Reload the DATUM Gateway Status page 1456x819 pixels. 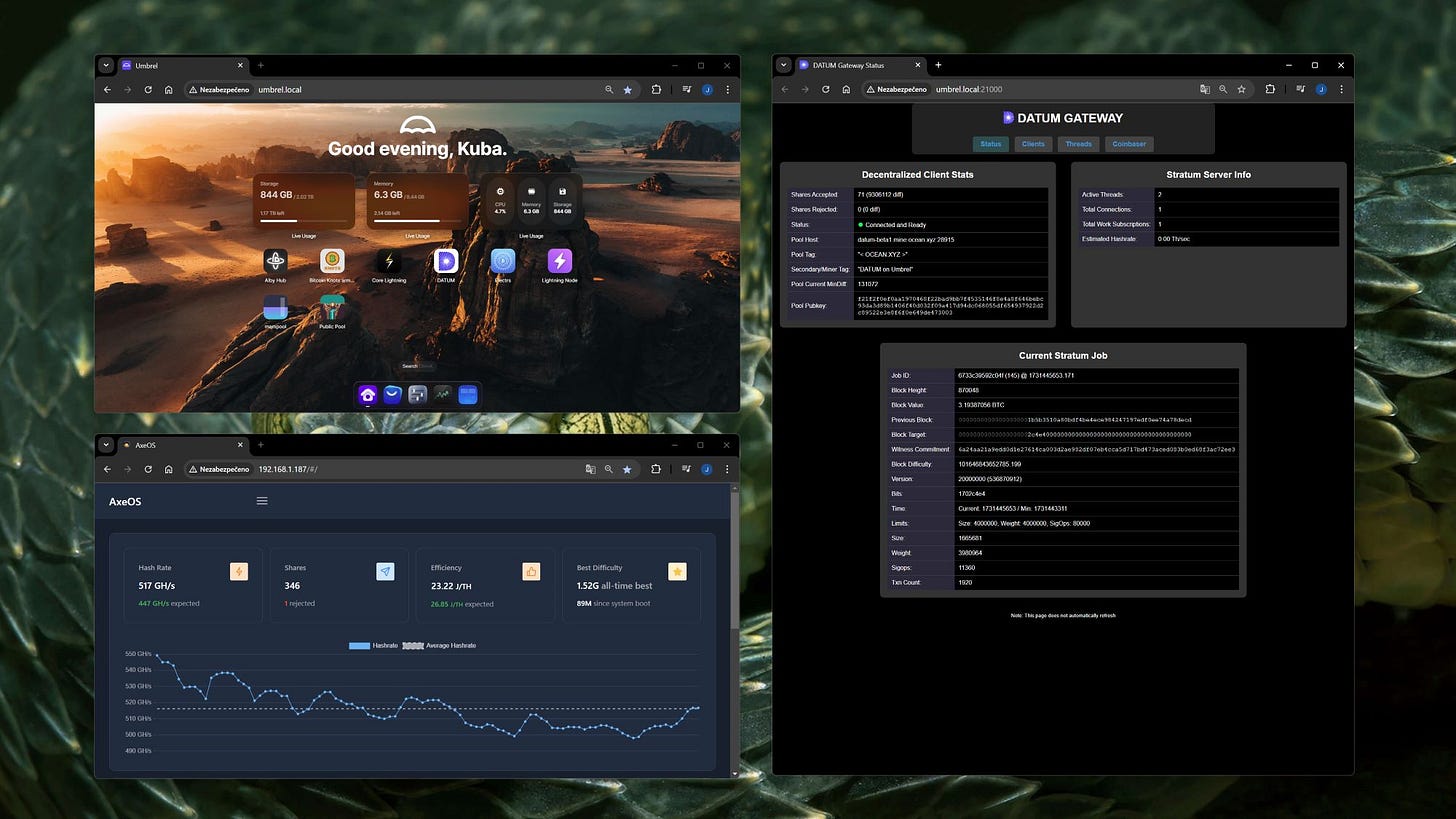(826, 89)
